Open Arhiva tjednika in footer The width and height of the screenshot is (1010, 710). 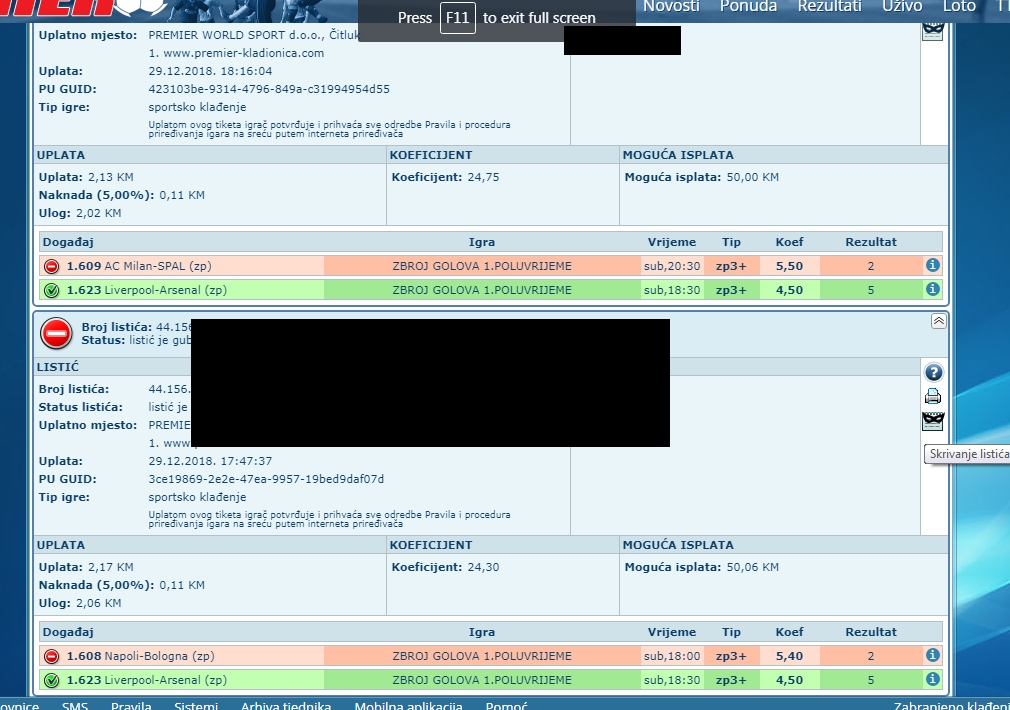[x=286, y=705]
